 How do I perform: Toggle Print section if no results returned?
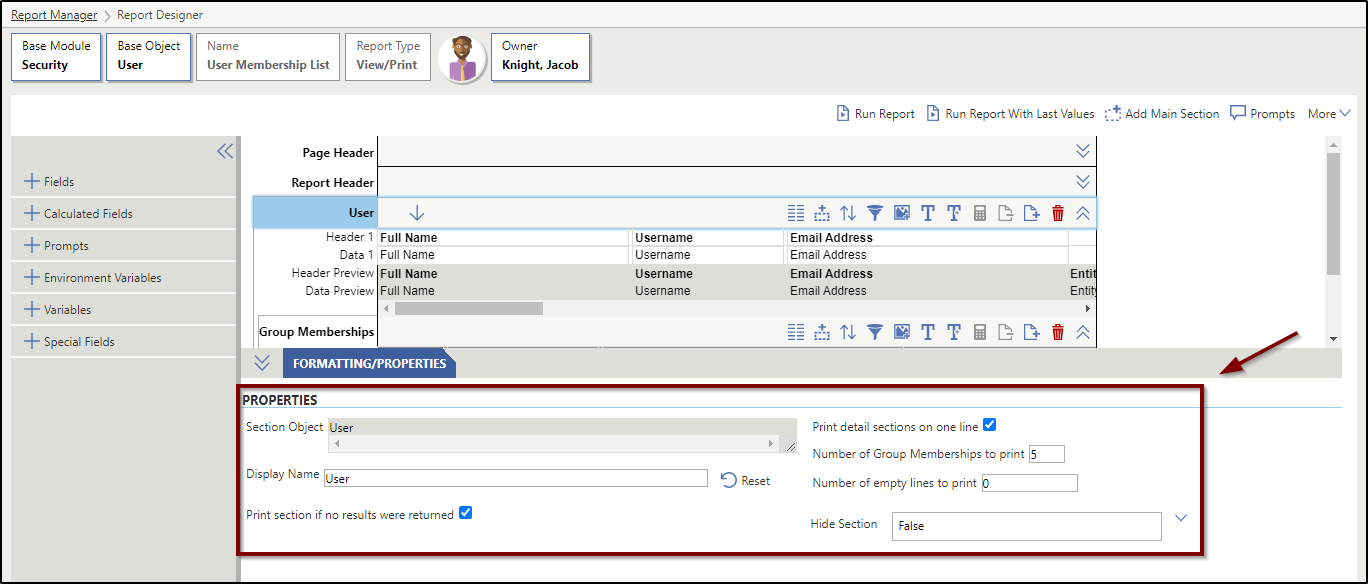pos(465,513)
